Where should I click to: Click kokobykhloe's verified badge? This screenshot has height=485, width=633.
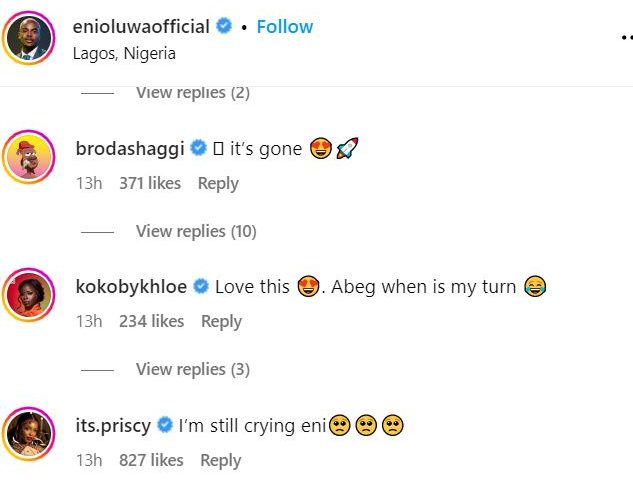[x=201, y=287]
